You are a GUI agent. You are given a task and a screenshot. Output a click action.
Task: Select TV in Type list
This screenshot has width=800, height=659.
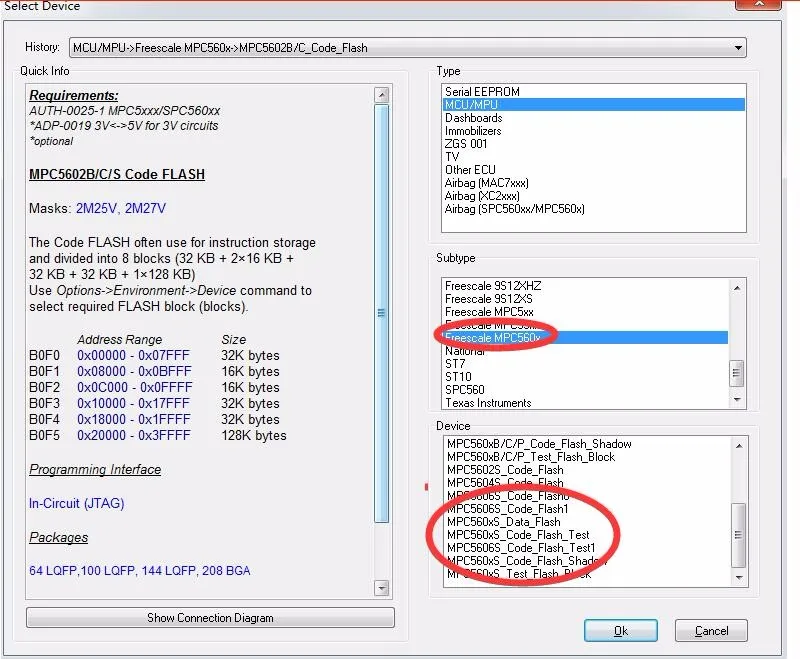click(x=593, y=157)
